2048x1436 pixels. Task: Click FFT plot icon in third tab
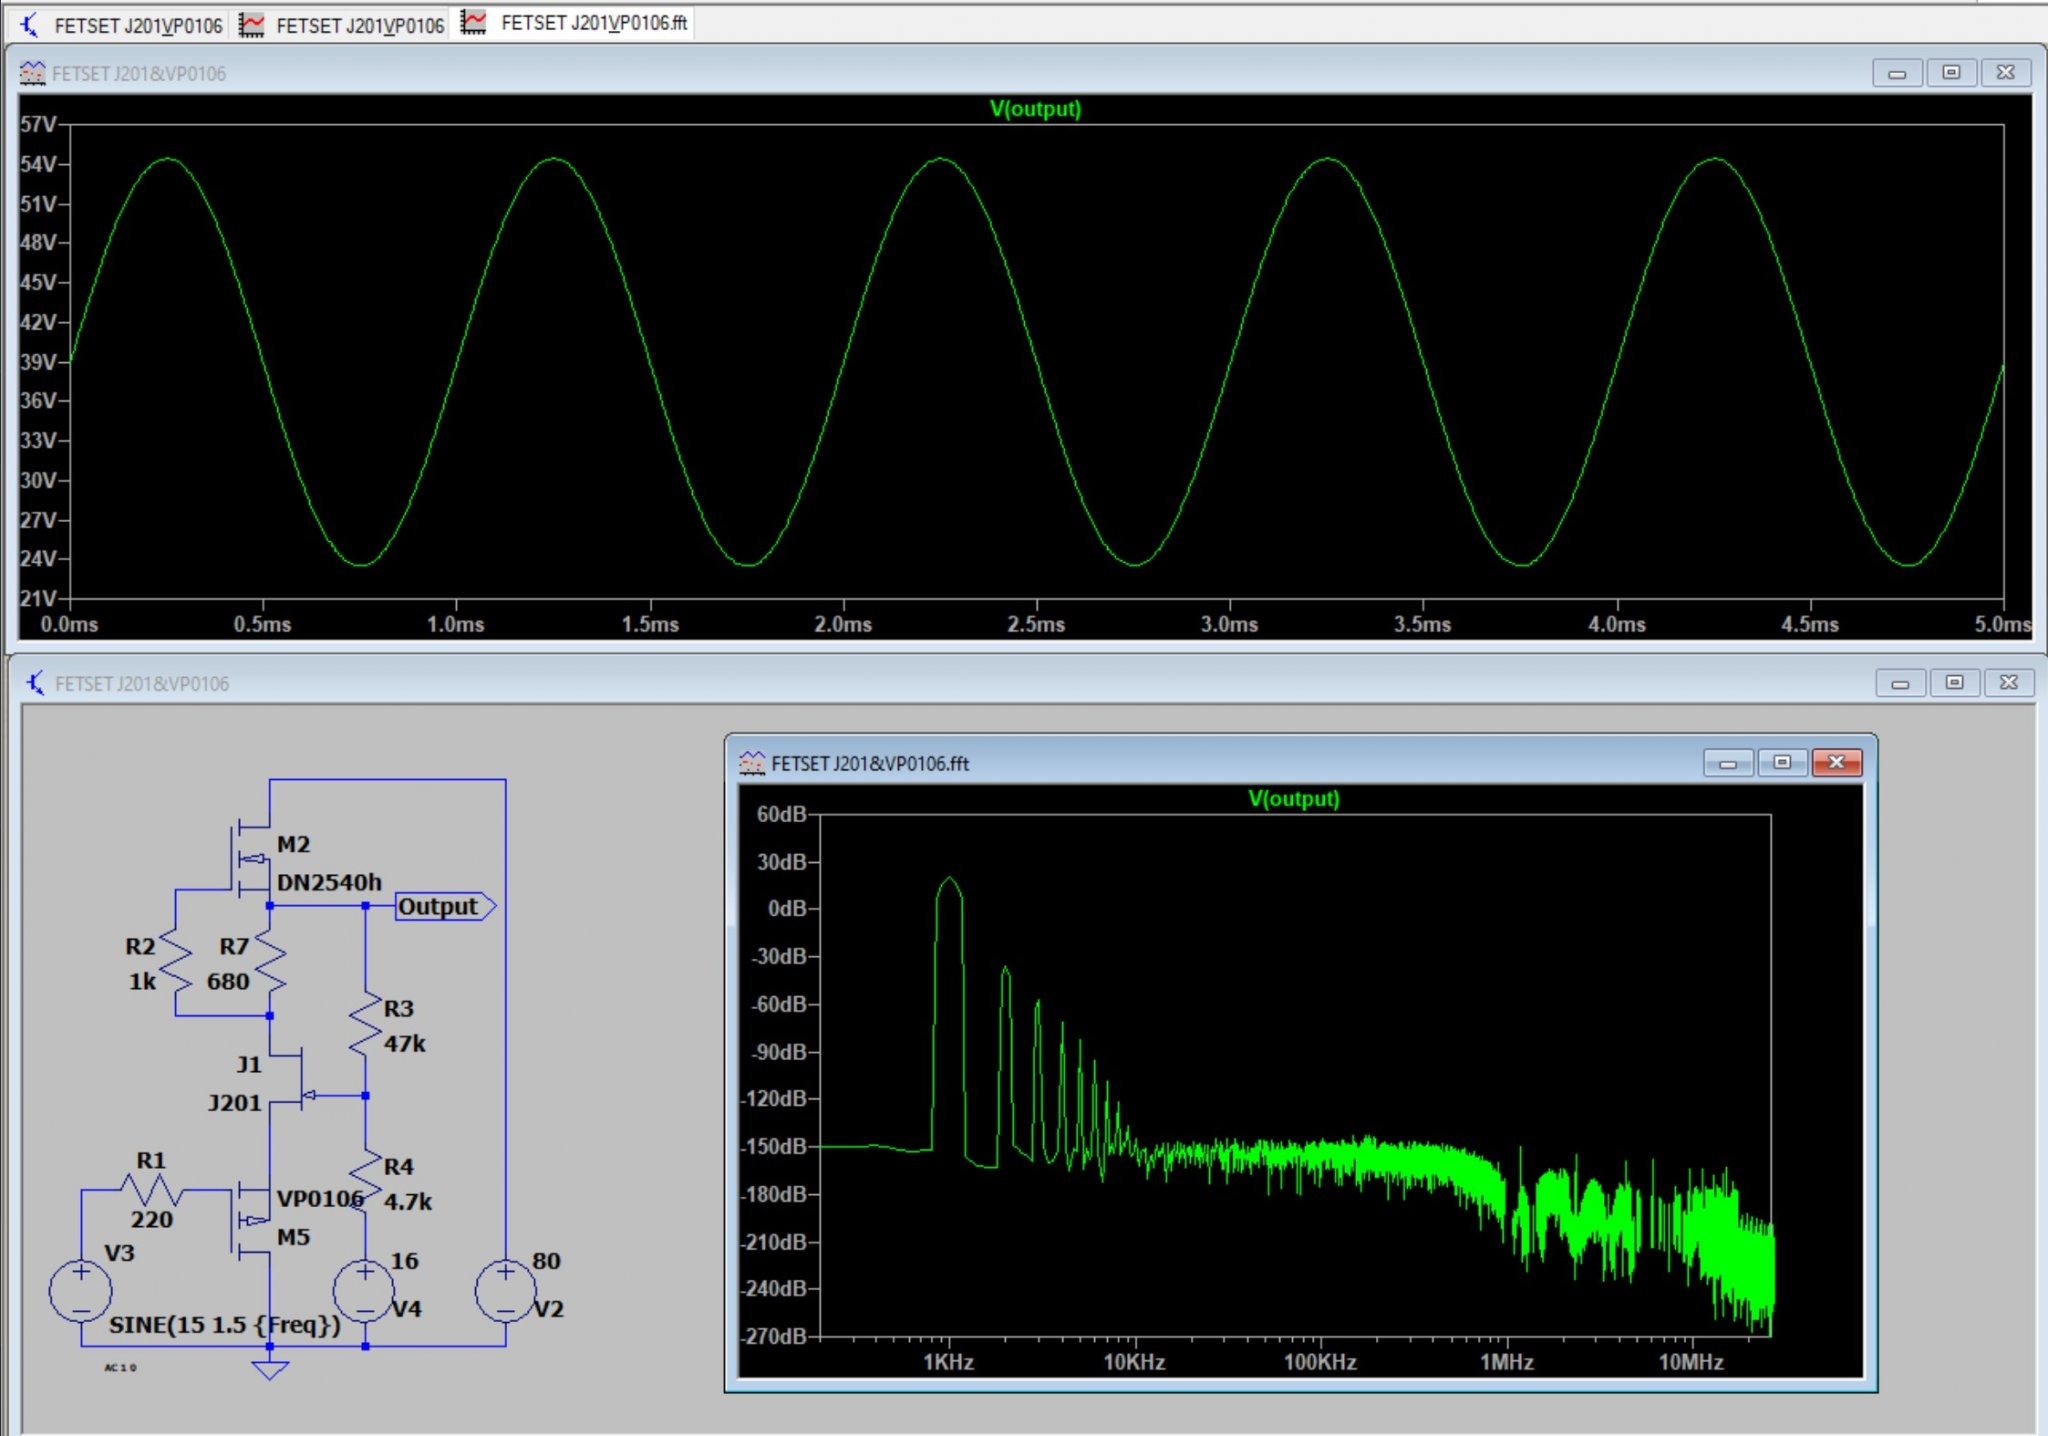(474, 22)
